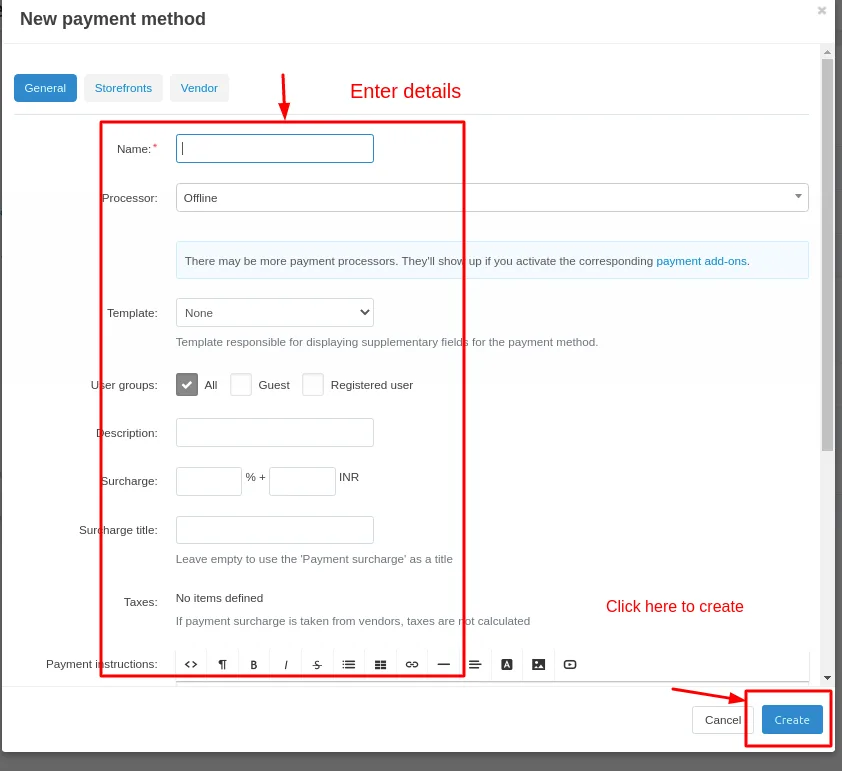Open the Processor dropdown showing Offline
This screenshot has width=842, height=771.
click(x=492, y=198)
